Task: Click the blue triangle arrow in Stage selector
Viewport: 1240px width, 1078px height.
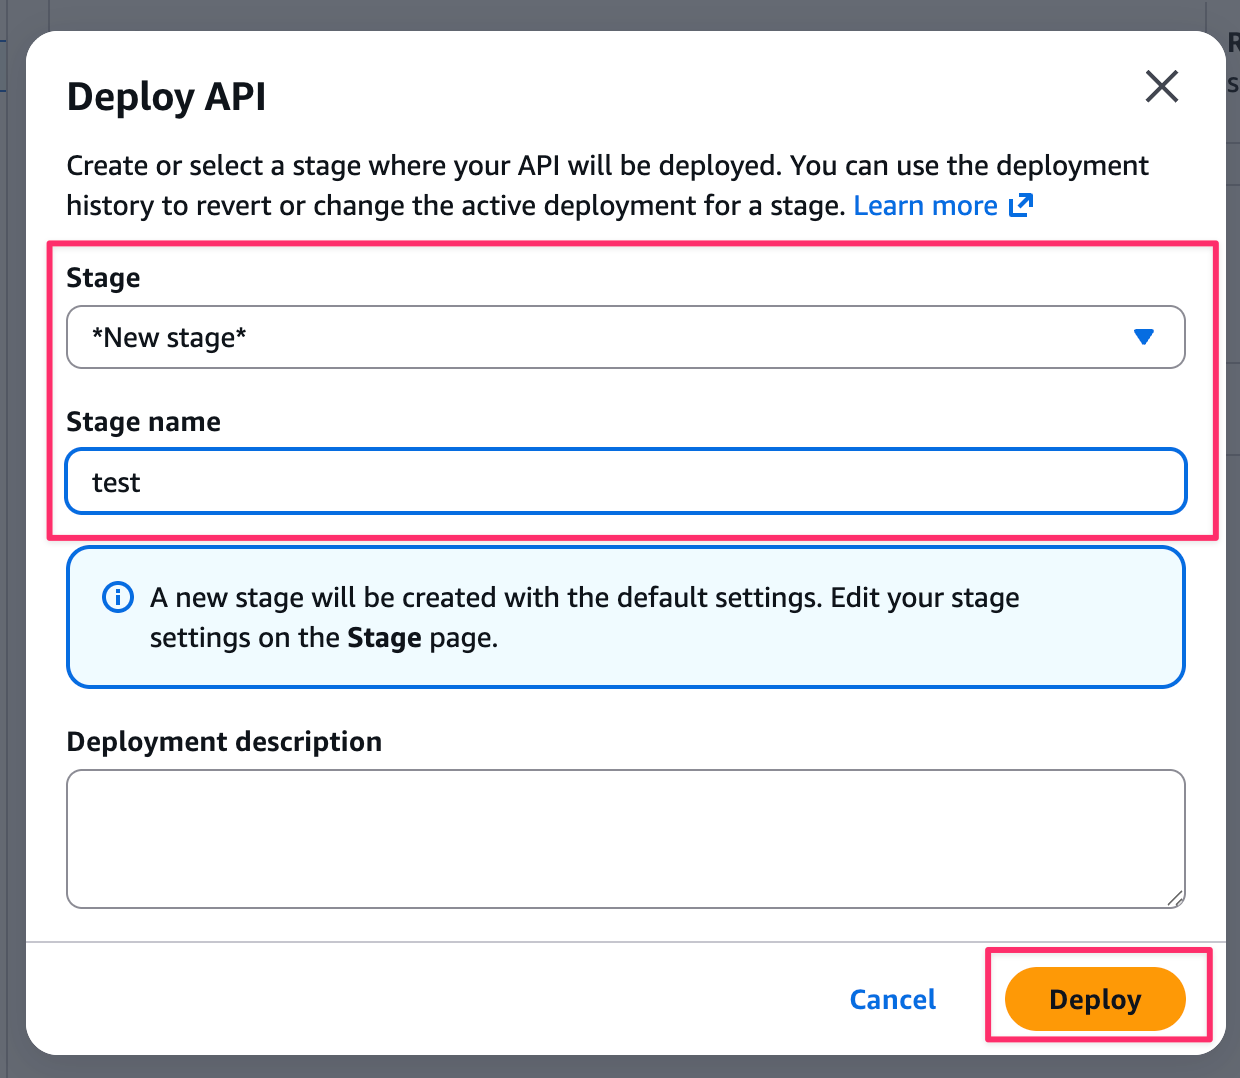Action: pos(1144,338)
